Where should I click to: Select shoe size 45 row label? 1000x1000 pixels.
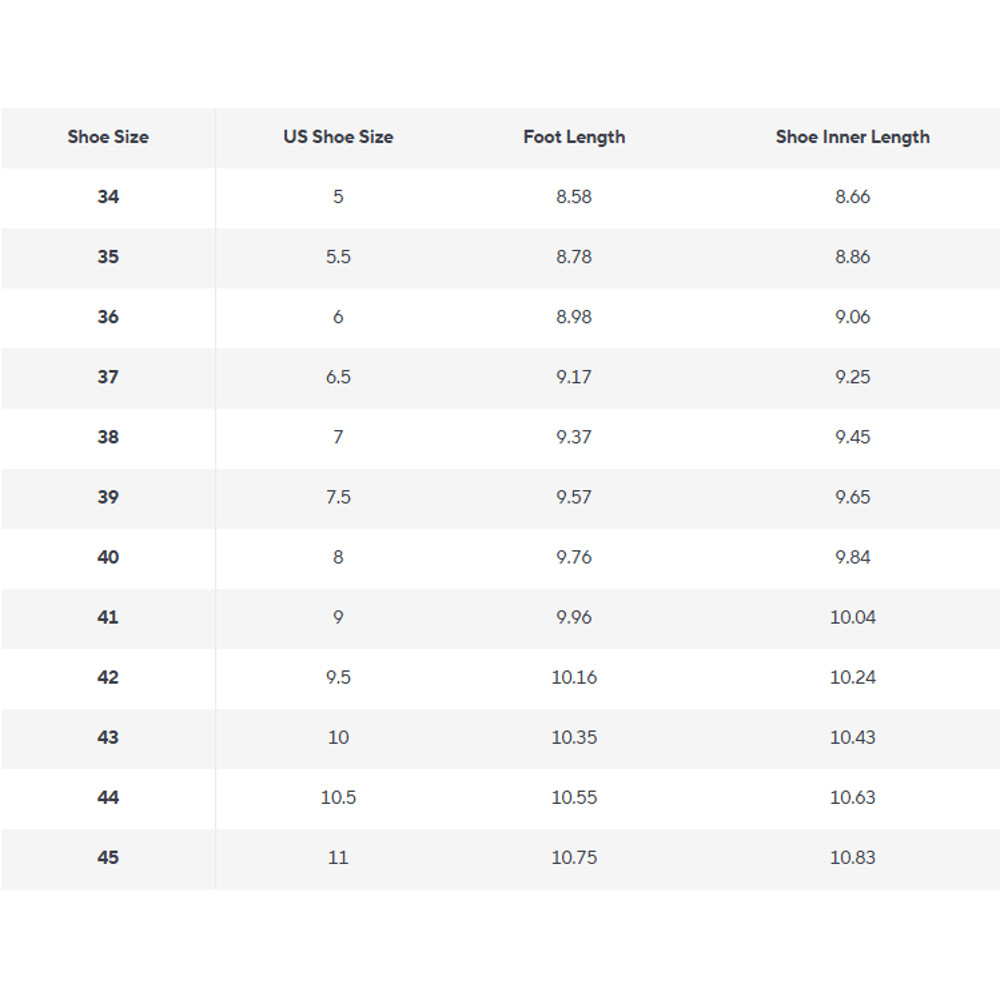tap(108, 857)
